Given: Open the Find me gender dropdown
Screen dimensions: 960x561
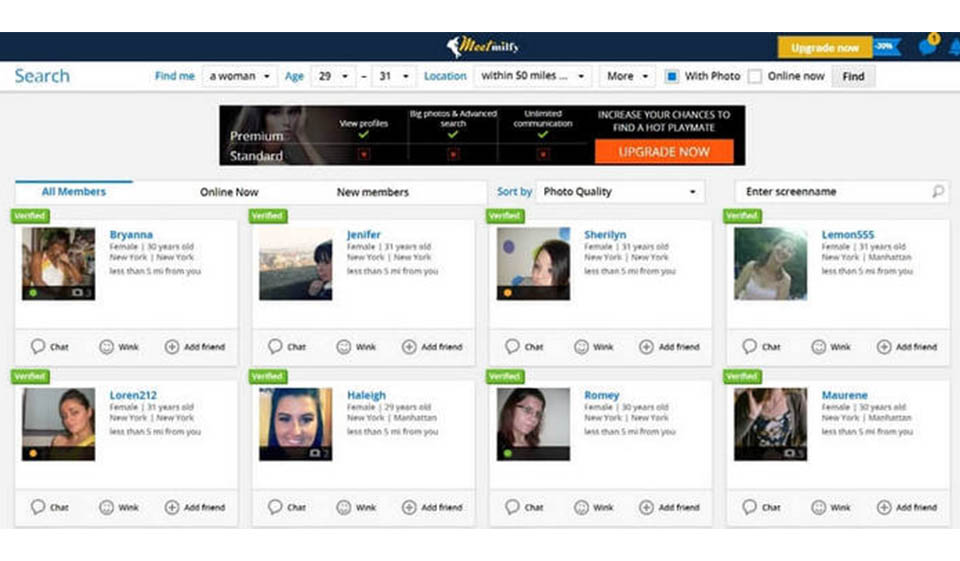Looking at the screenshot, I should [240, 76].
